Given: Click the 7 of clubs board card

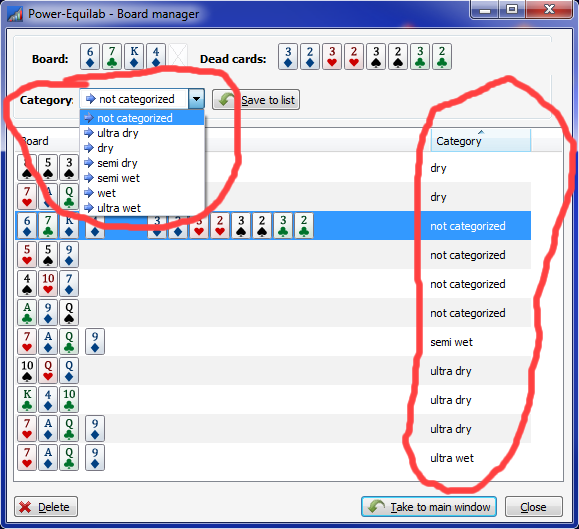Looking at the screenshot, I should click(x=112, y=56).
